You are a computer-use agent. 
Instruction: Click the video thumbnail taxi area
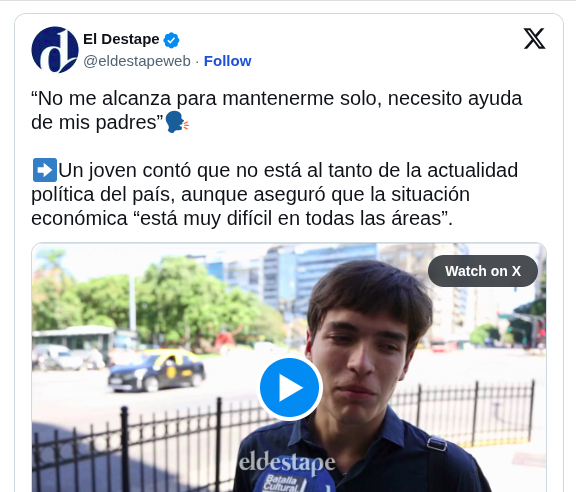(x=156, y=370)
